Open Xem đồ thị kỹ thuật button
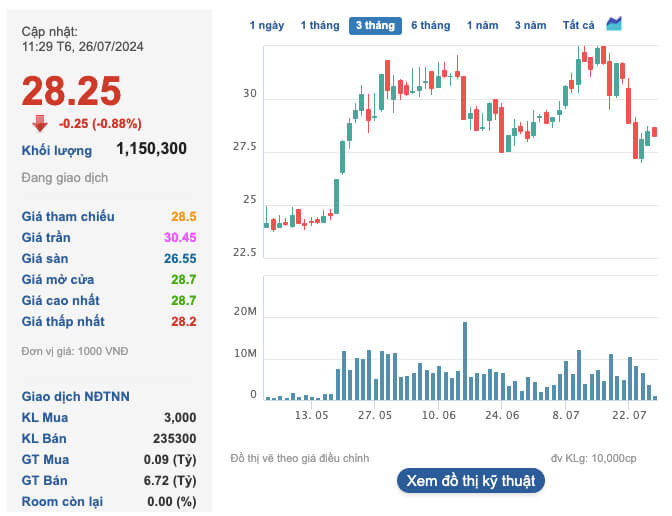Viewport: 672px width, 516px height. pos(470,481)
